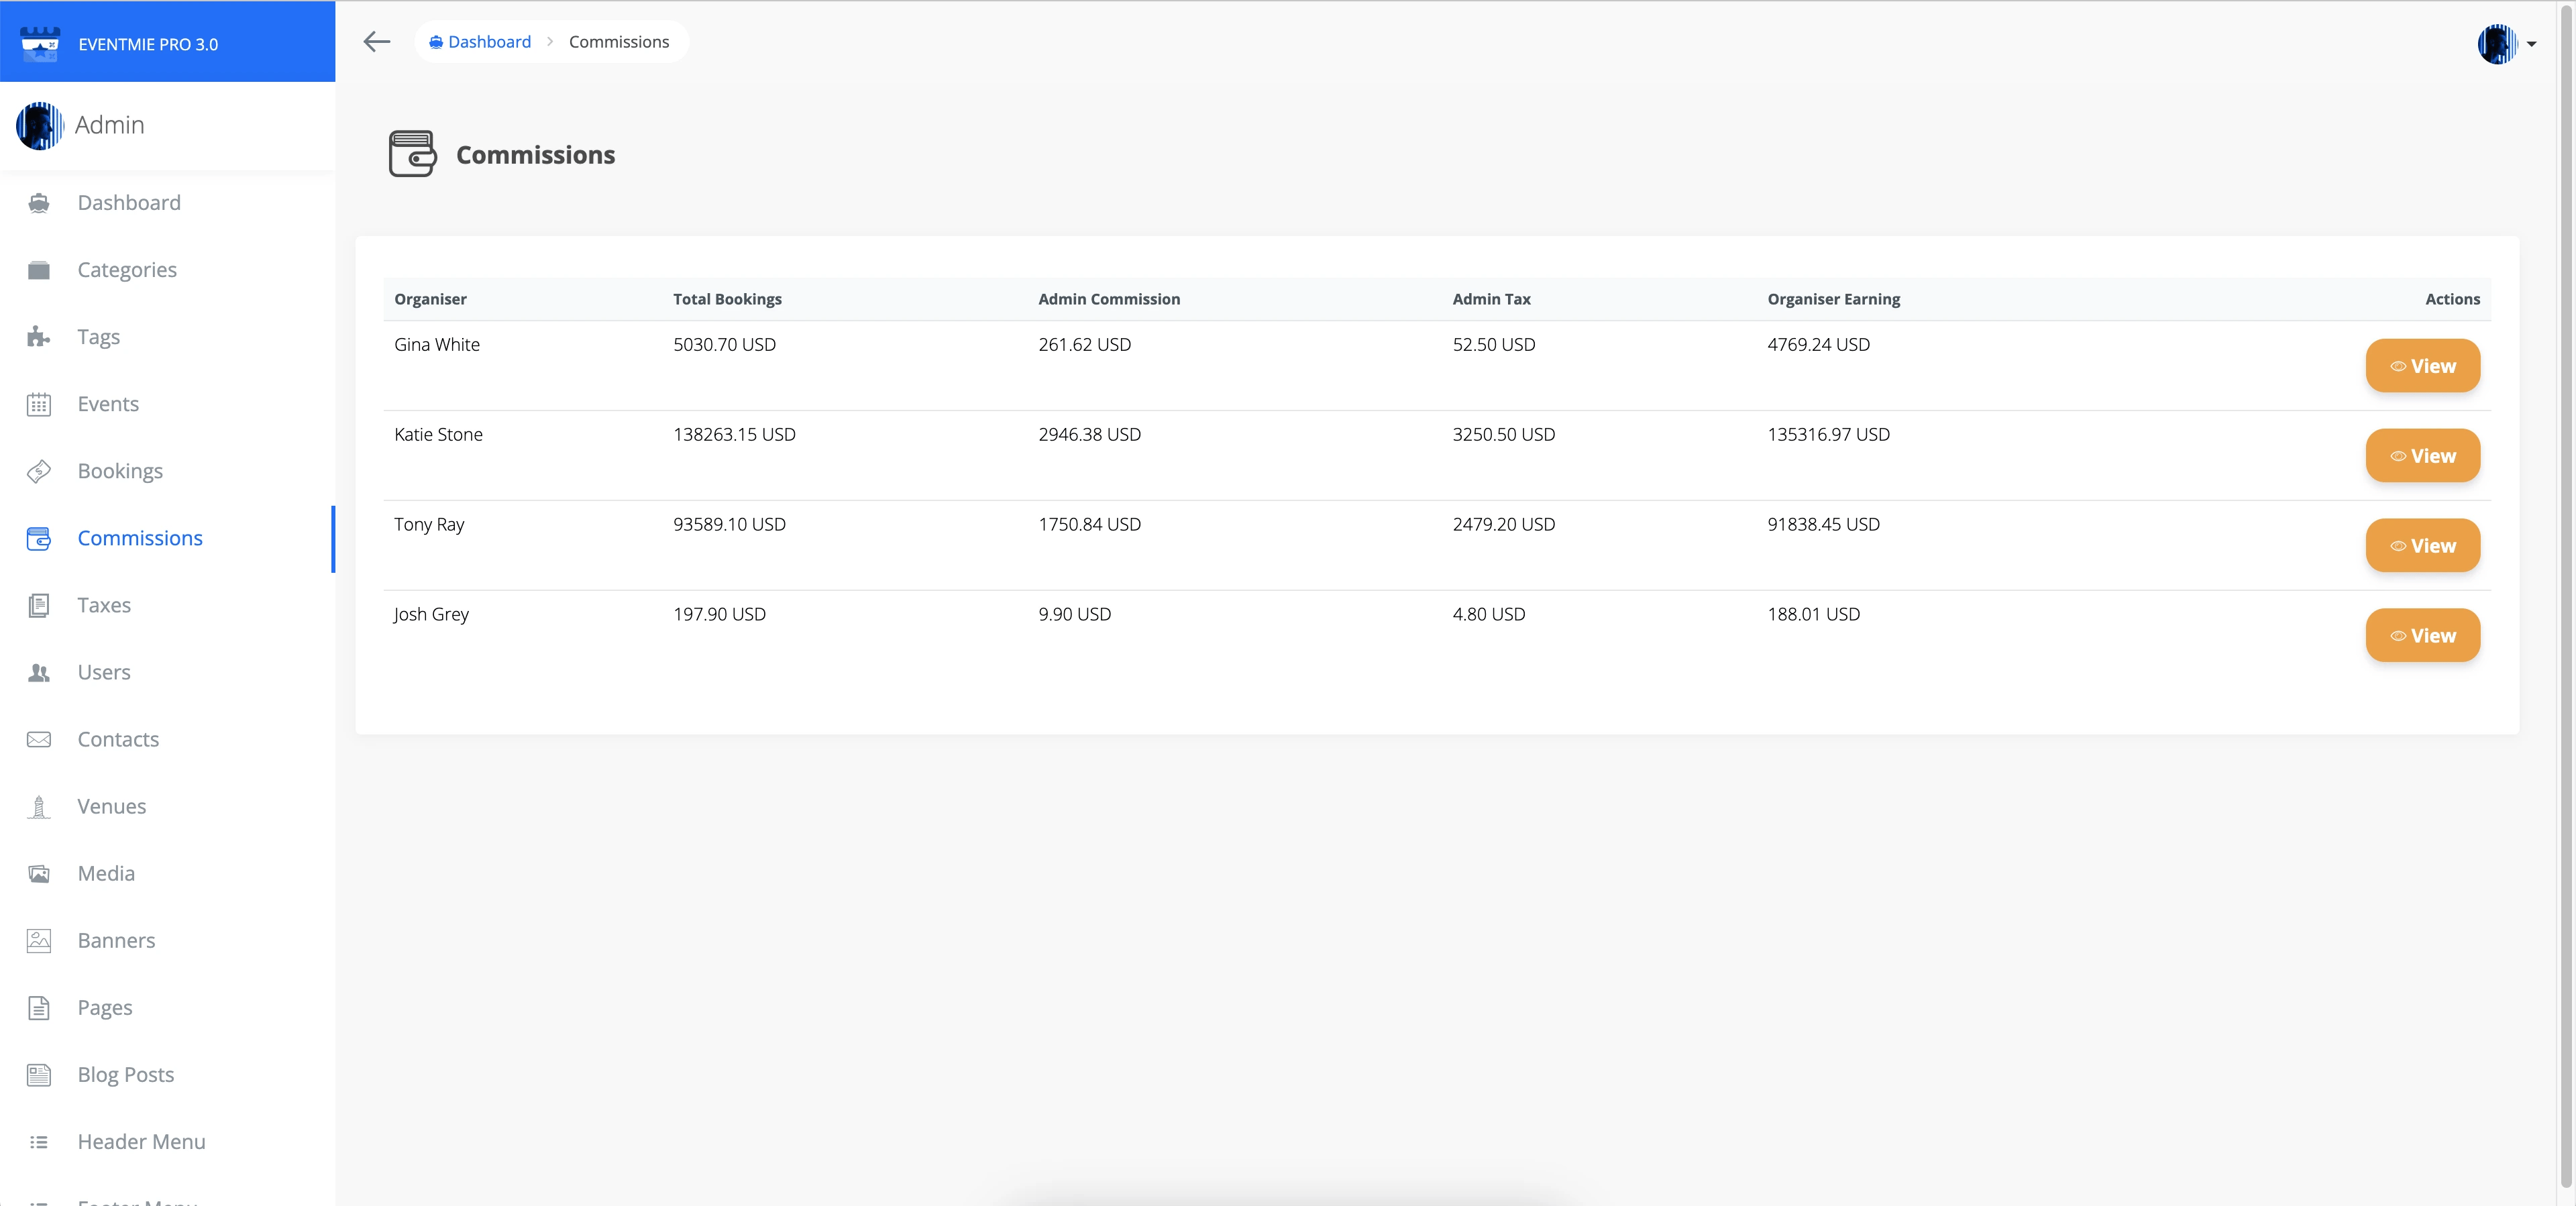Open Blog Posts sidebar item

click(126, 1074)
